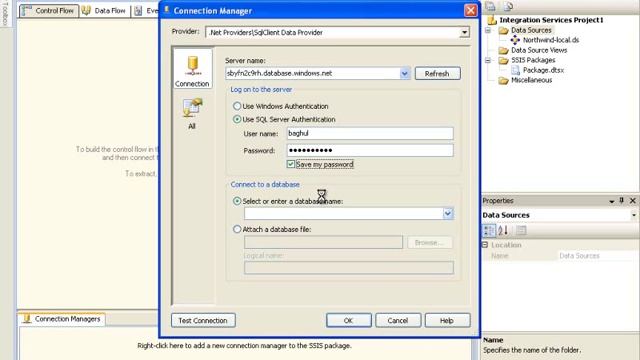Select Package.dtsx in Solution Explorer
Image resolution: width=640 pixels, height=360 pixels.
pos(543,70)
